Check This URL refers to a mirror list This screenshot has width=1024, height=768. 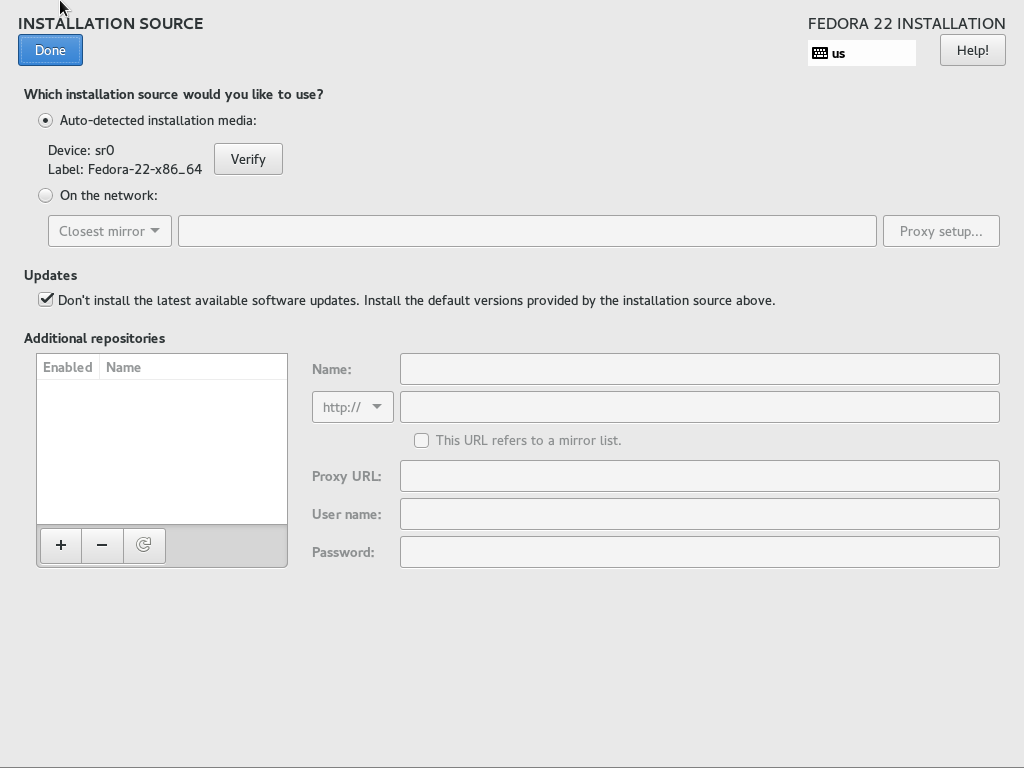click(x=422, y=440)
